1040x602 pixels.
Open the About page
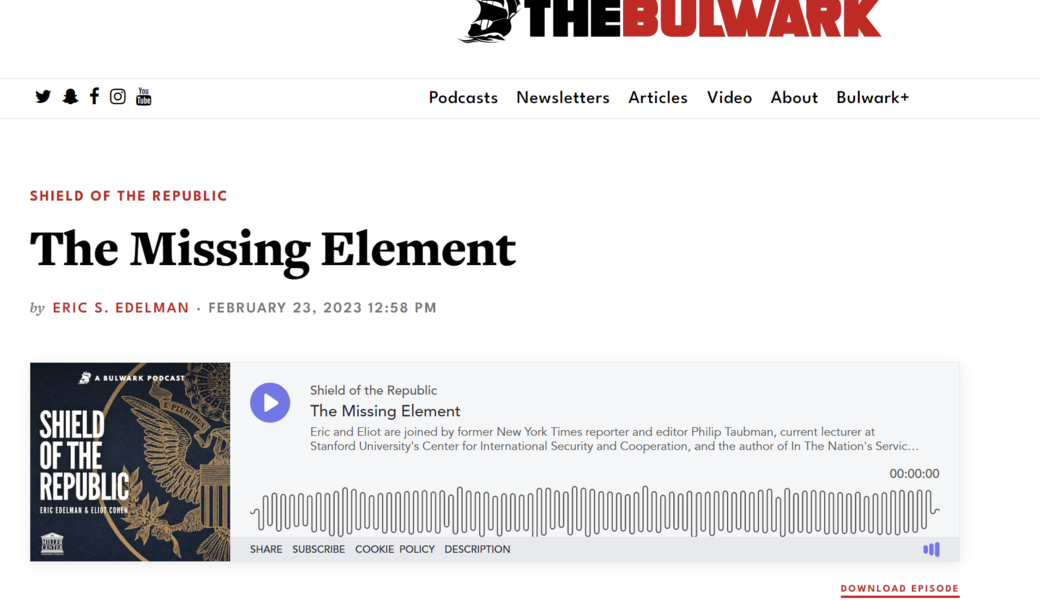(794, 98)
